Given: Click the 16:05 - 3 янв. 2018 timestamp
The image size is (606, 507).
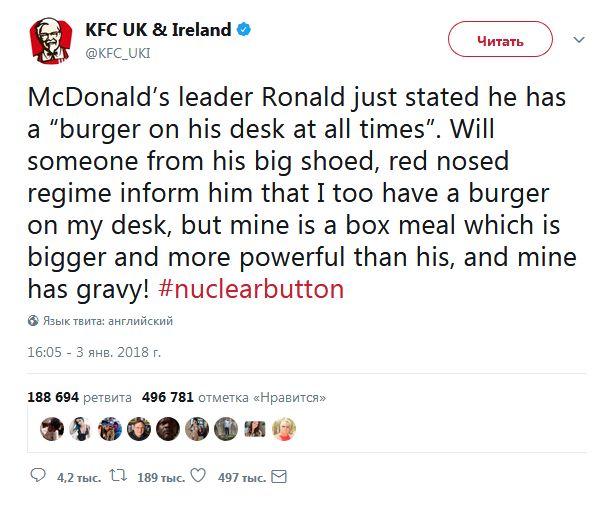Looking at the screenshot, I should click(94, 352).
